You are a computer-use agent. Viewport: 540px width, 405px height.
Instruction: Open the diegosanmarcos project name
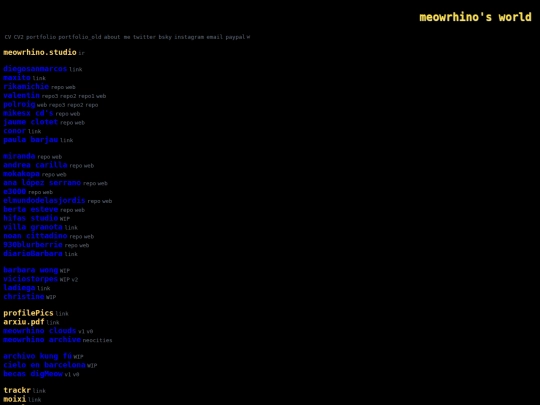click(35, 69)
